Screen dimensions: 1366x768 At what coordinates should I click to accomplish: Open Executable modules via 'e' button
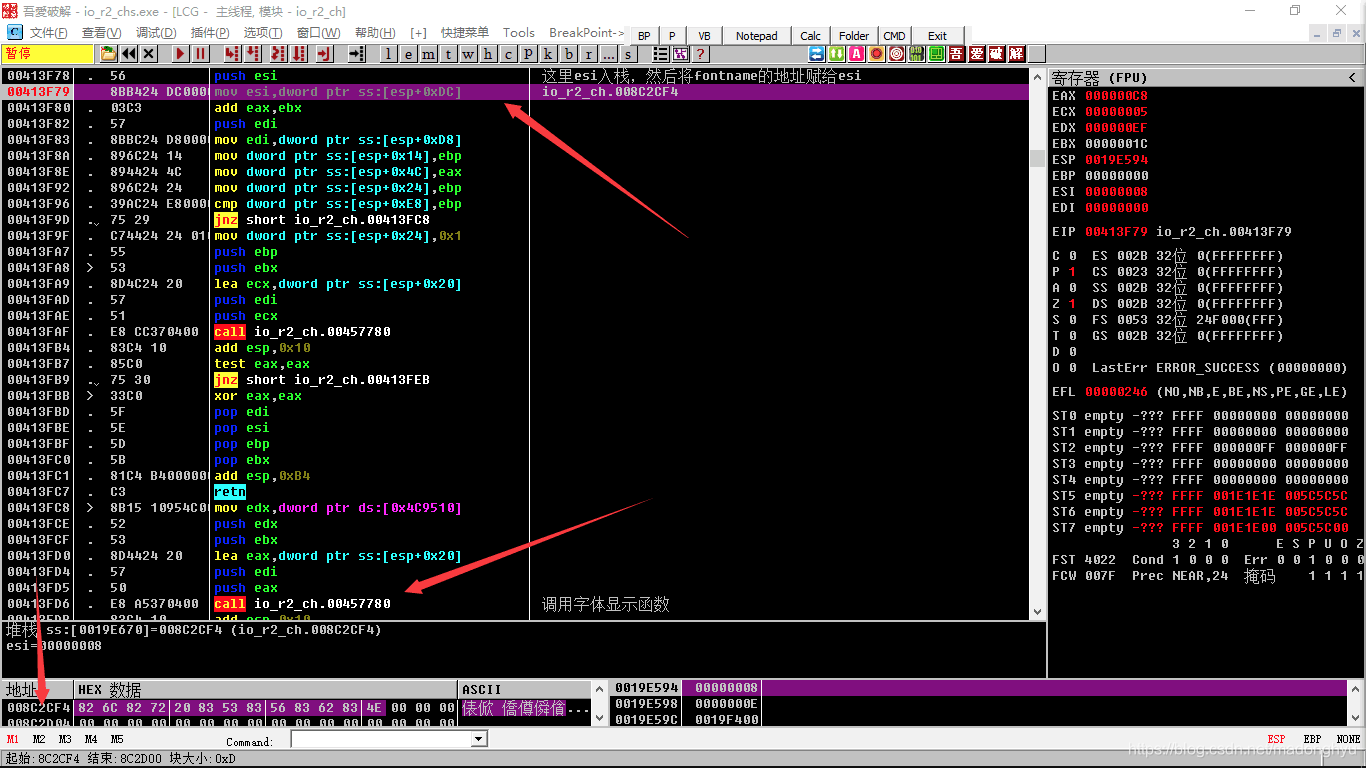point(408,54)
